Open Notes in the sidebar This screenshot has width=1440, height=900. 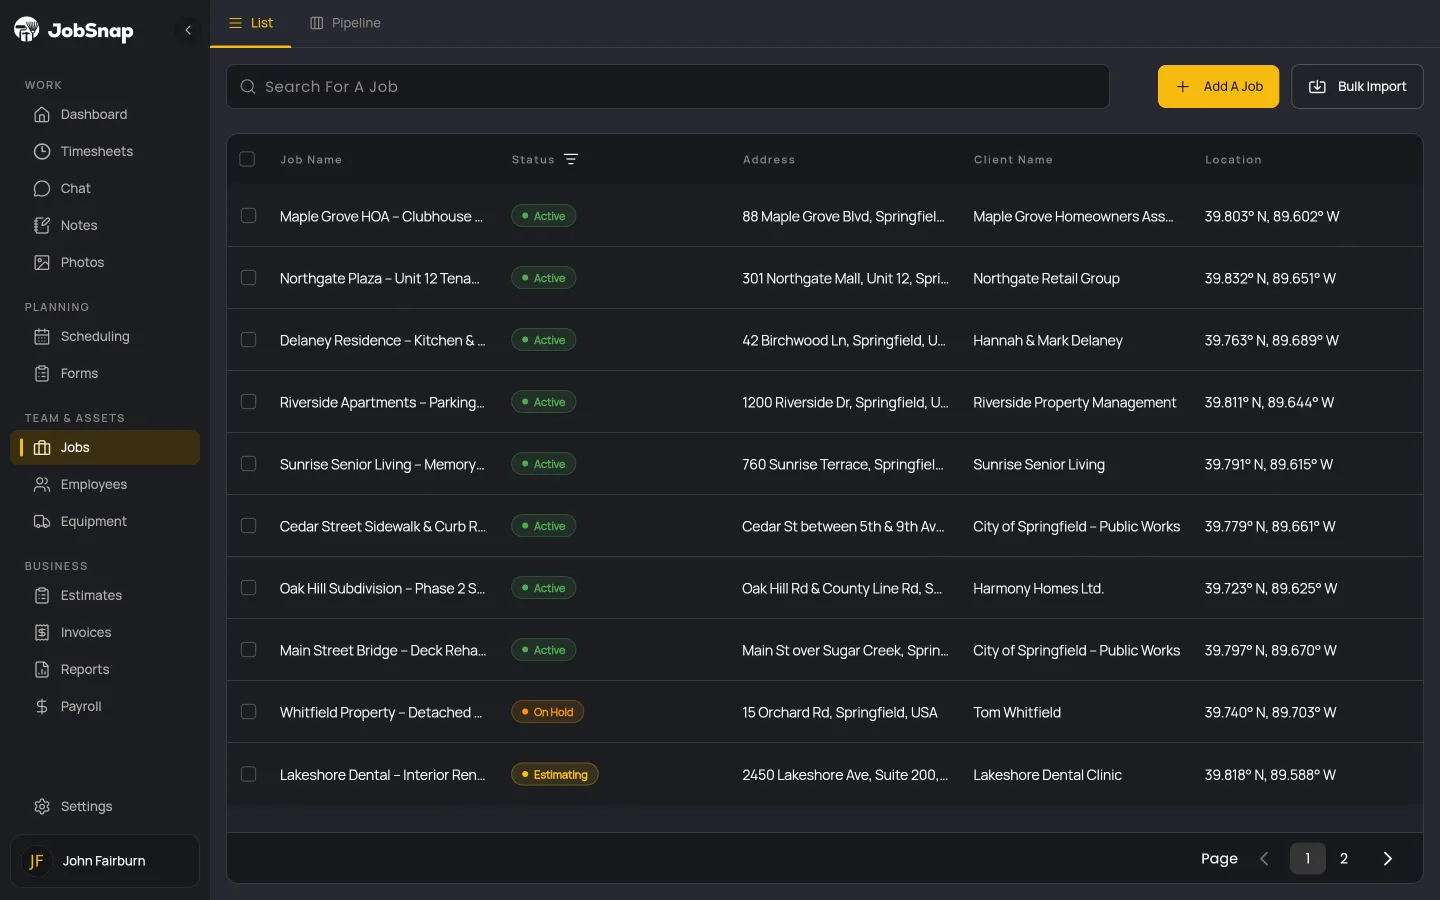tap(105, 225)
